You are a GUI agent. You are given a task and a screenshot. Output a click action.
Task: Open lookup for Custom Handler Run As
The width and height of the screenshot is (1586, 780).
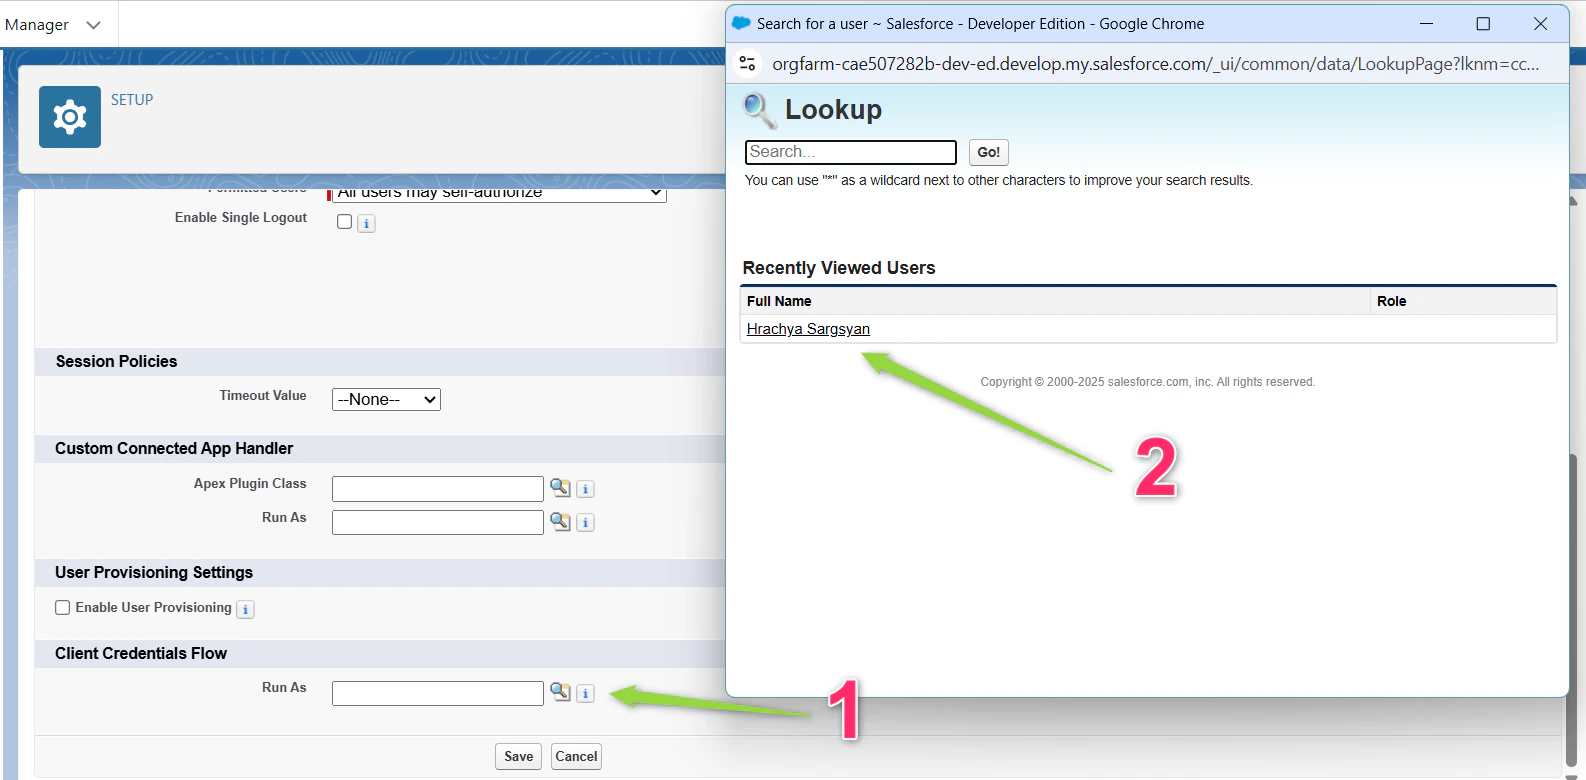coord(560,522)
